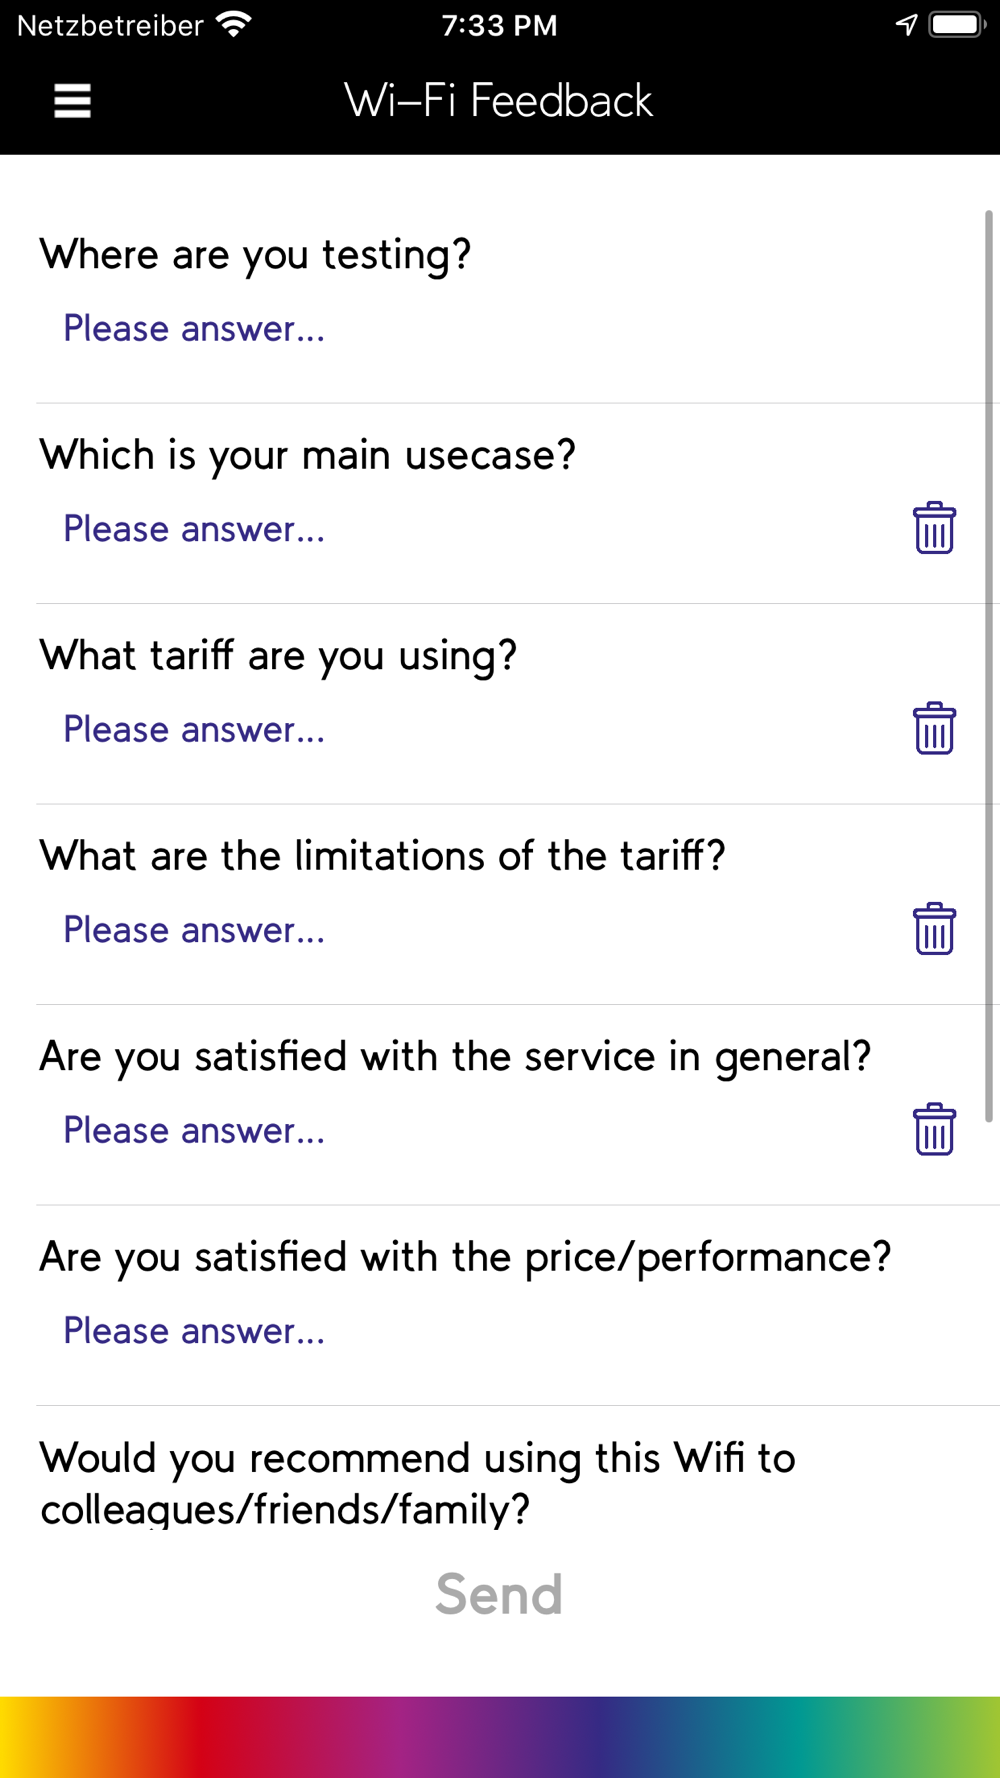Answer the price/performance satisfaction field
The image size is (1000, 1778).
(x=194, y=1331)
